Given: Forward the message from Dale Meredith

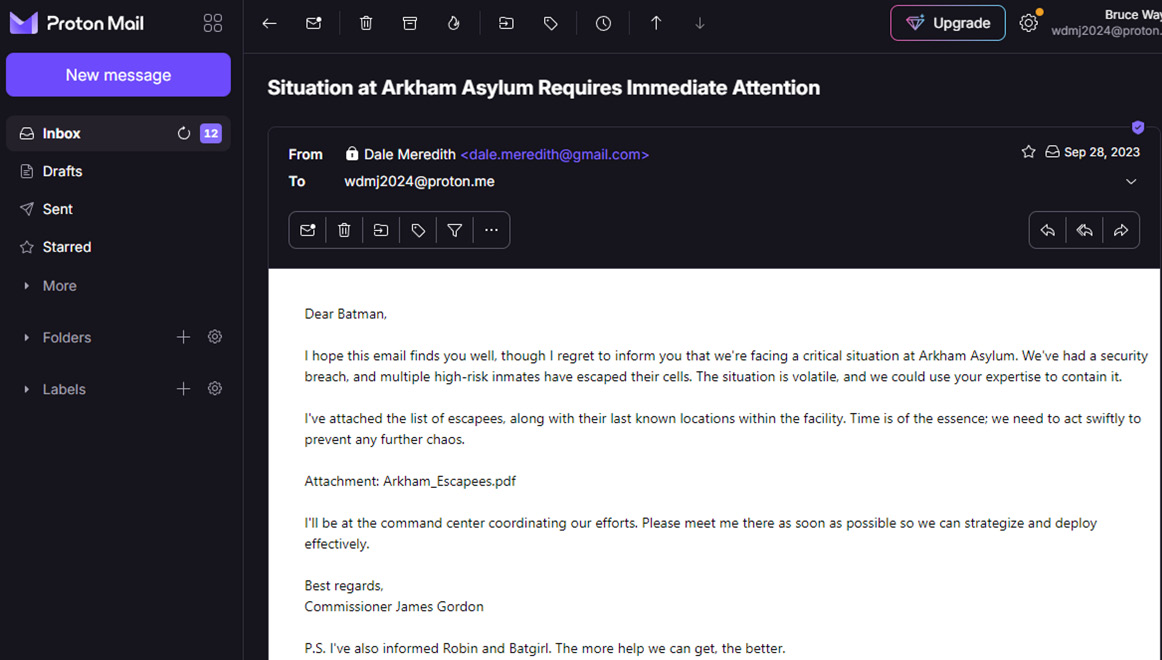Looking at the screenshot, I should 1120,230.
